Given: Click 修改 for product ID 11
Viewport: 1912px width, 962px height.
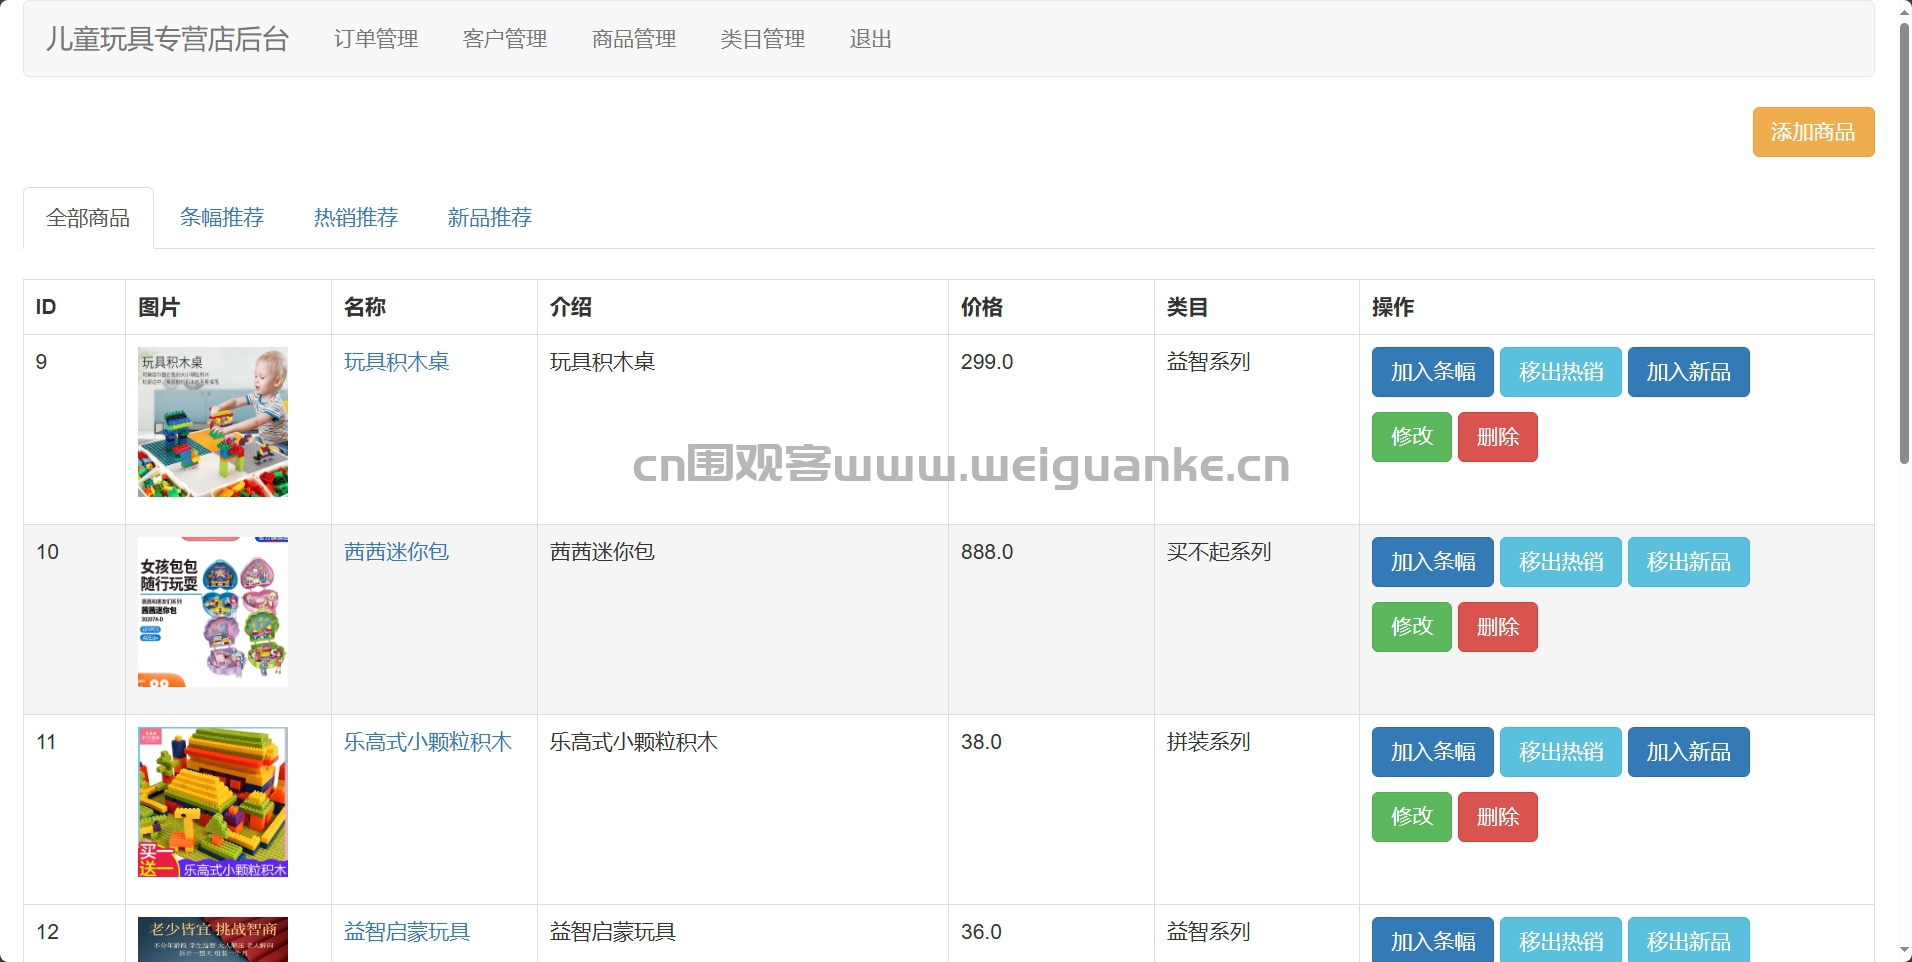Looking at the screenshot, I should [1411, 817].
